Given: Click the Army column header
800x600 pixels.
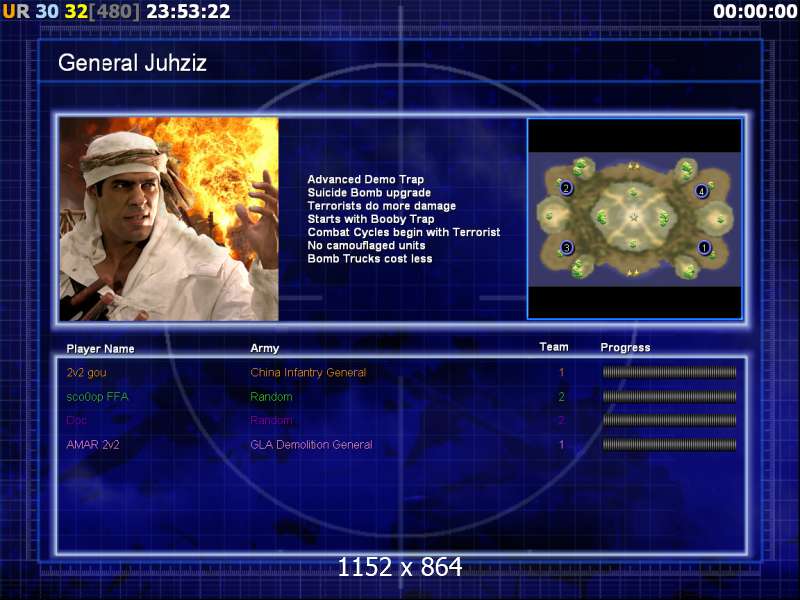Looking at the screenshot, I should [x=264, y=348].
